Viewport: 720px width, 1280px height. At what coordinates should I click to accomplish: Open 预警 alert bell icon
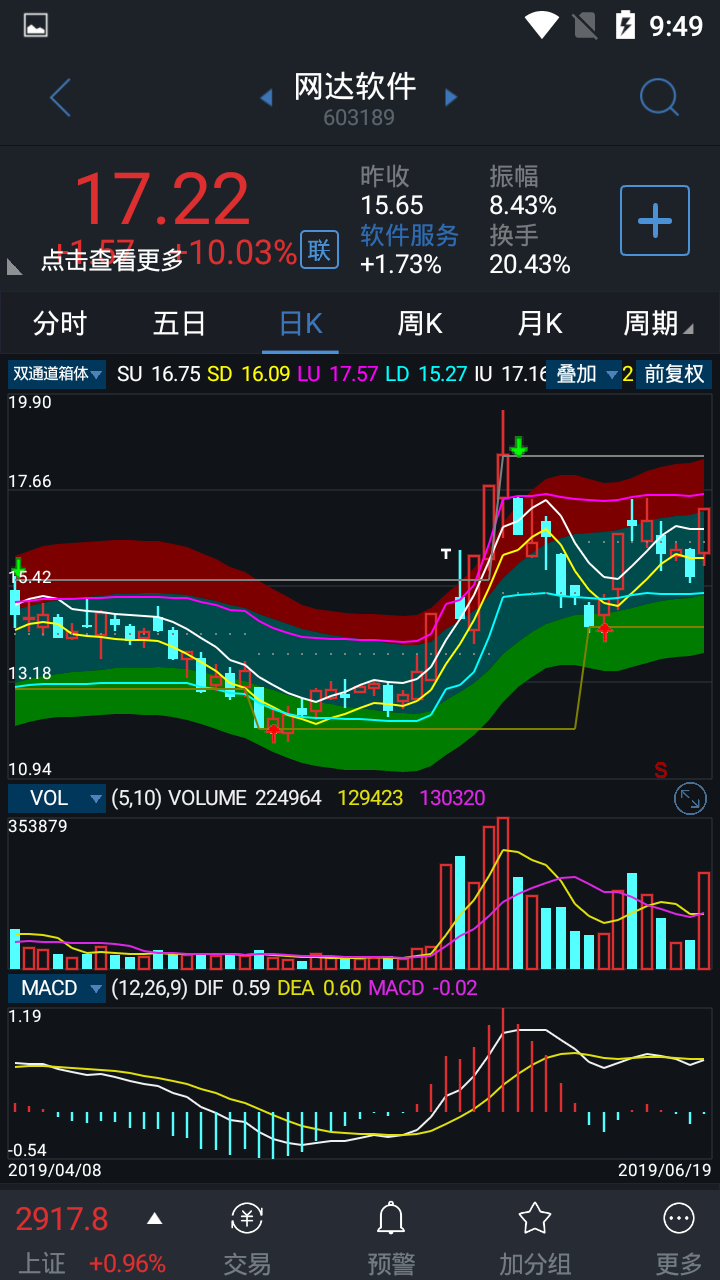pyautogui.click(x=391, y=1240)
